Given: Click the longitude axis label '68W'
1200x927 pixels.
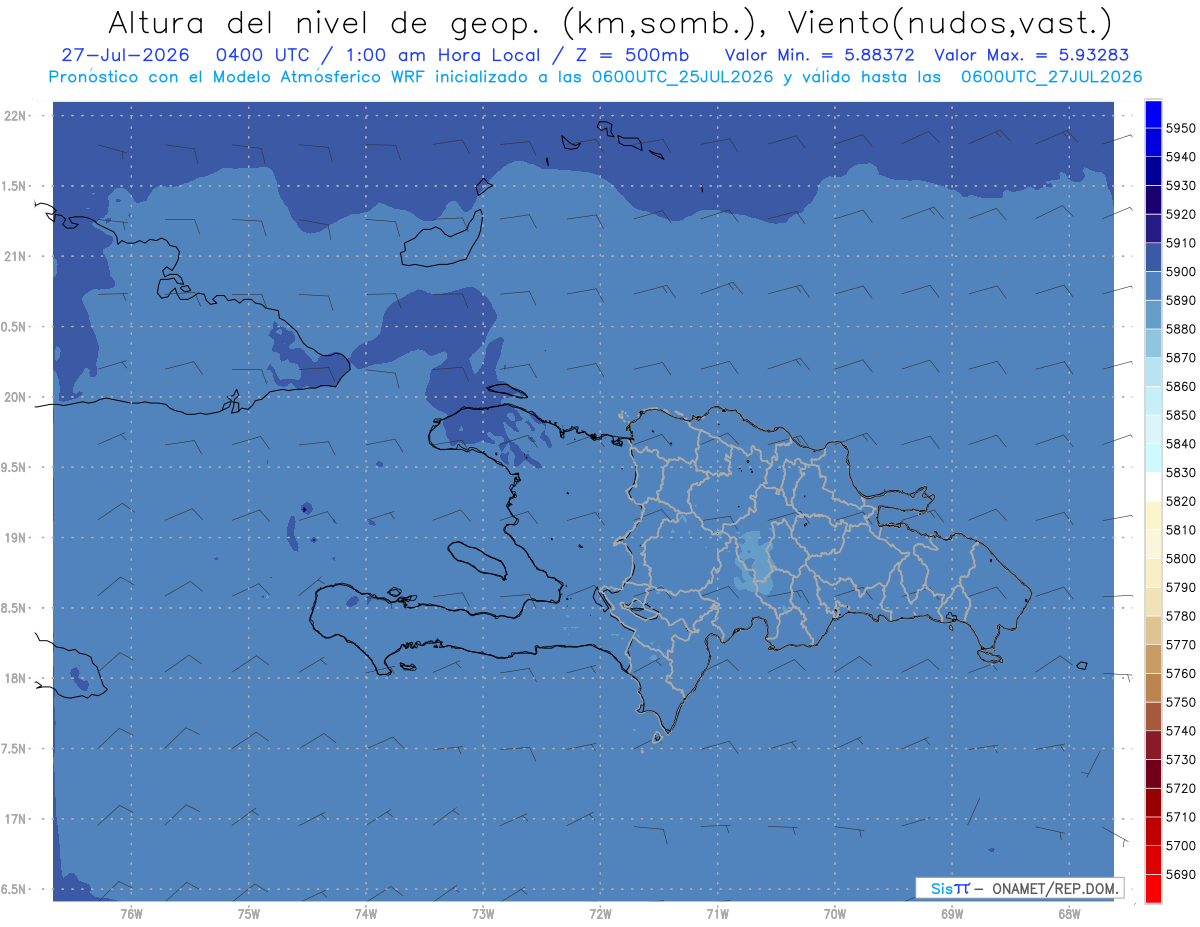Looking at the screenshot, I should 1069,913.
